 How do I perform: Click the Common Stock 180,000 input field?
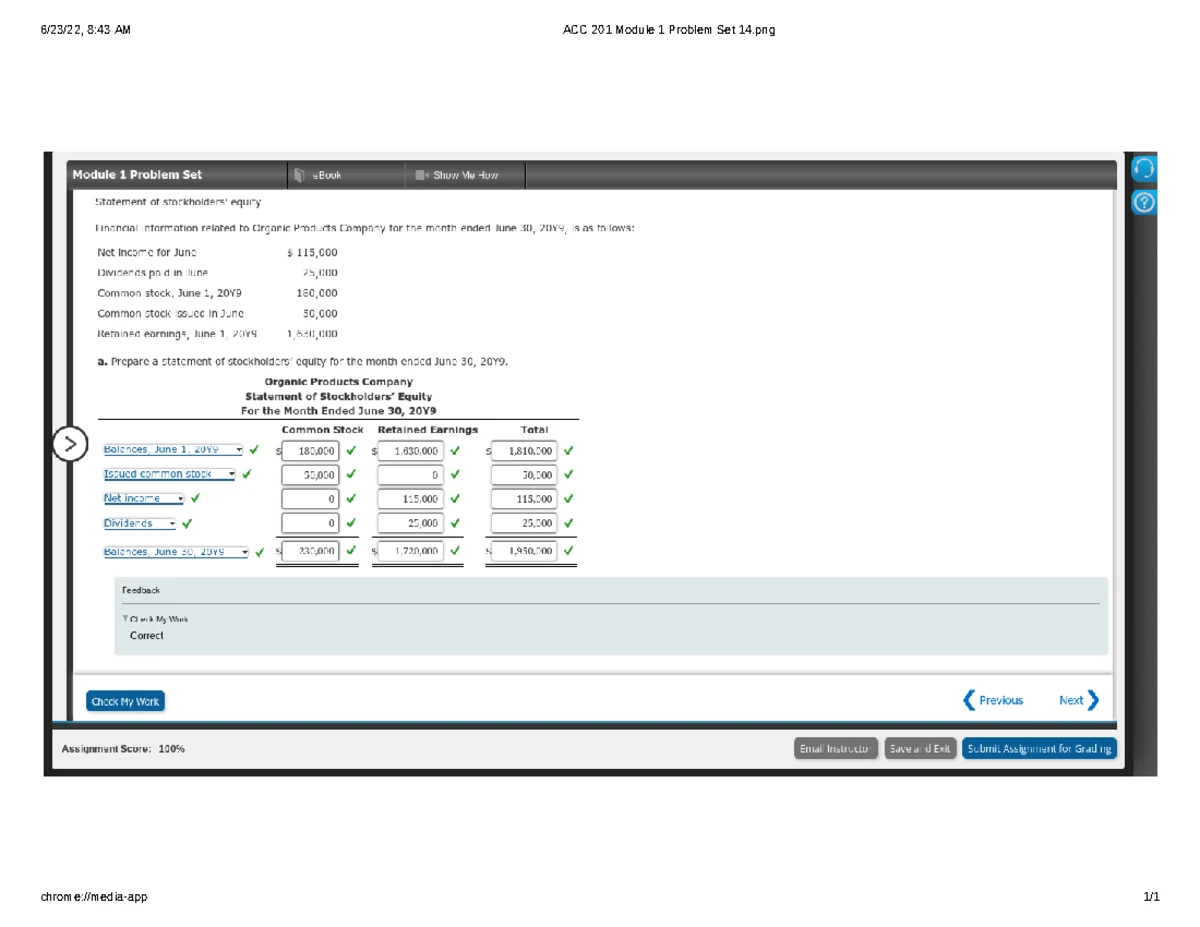pyautogui.click(x=311, y=451)
